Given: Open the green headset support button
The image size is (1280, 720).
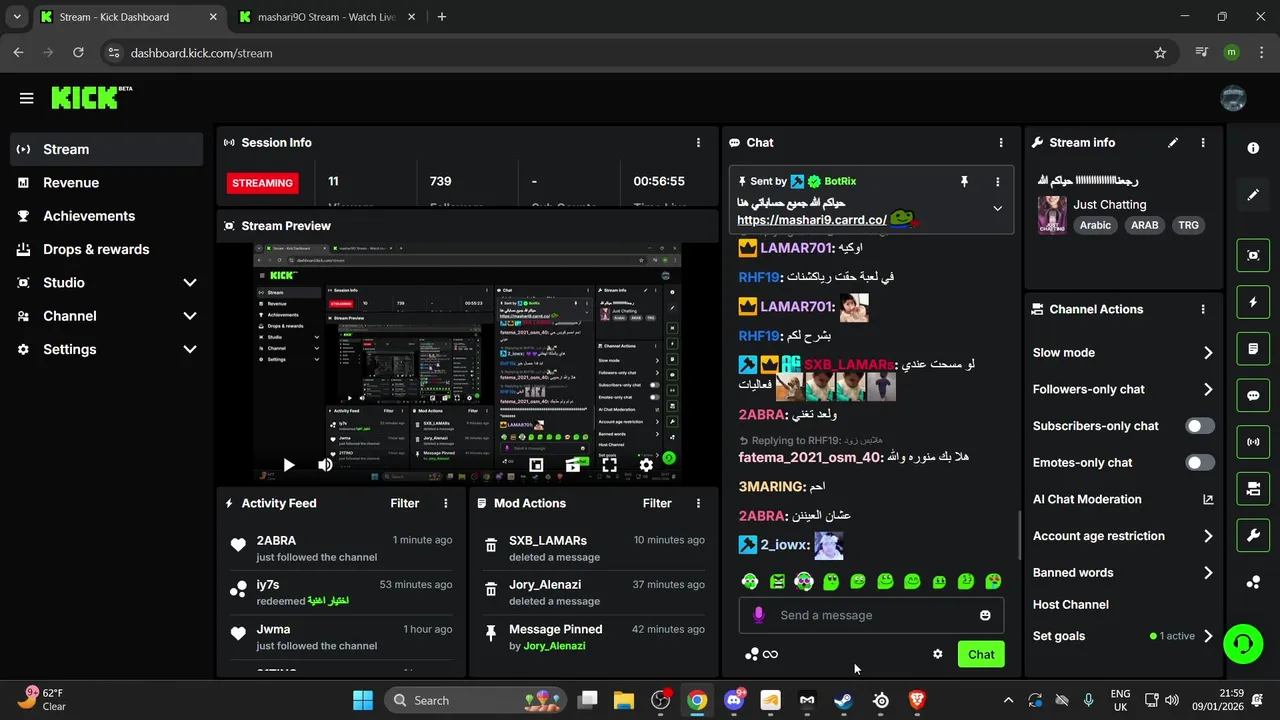Looking at the screenshot, I should pyautogui.click(x=1243, y=642).
